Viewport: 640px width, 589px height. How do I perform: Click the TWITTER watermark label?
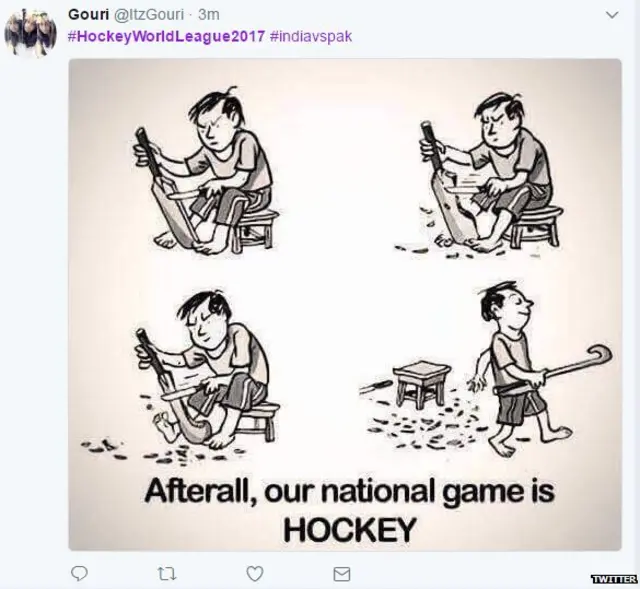point(614,579)
